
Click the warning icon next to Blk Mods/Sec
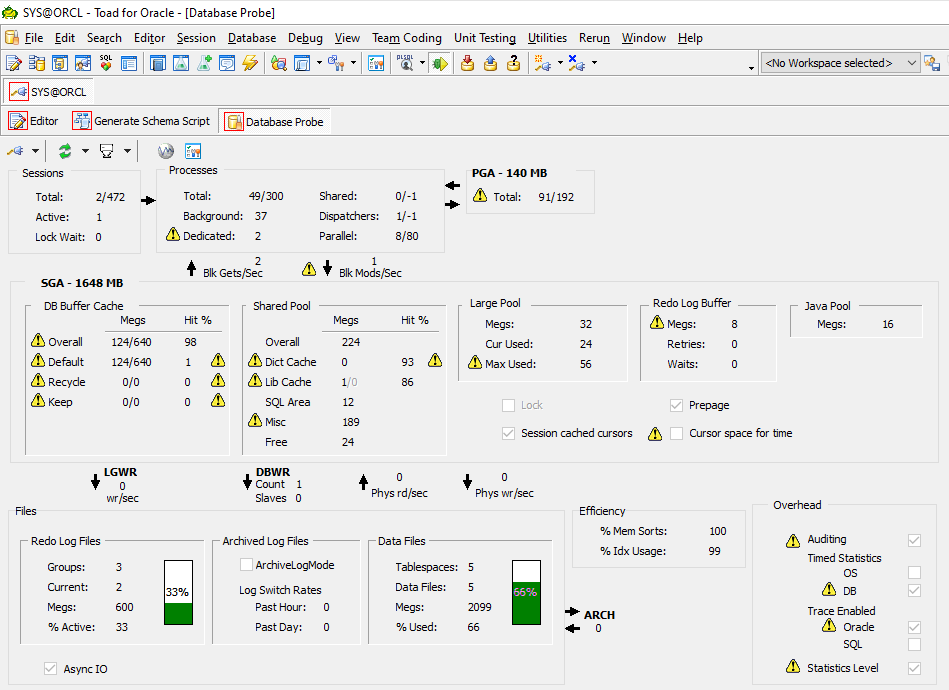309,269
